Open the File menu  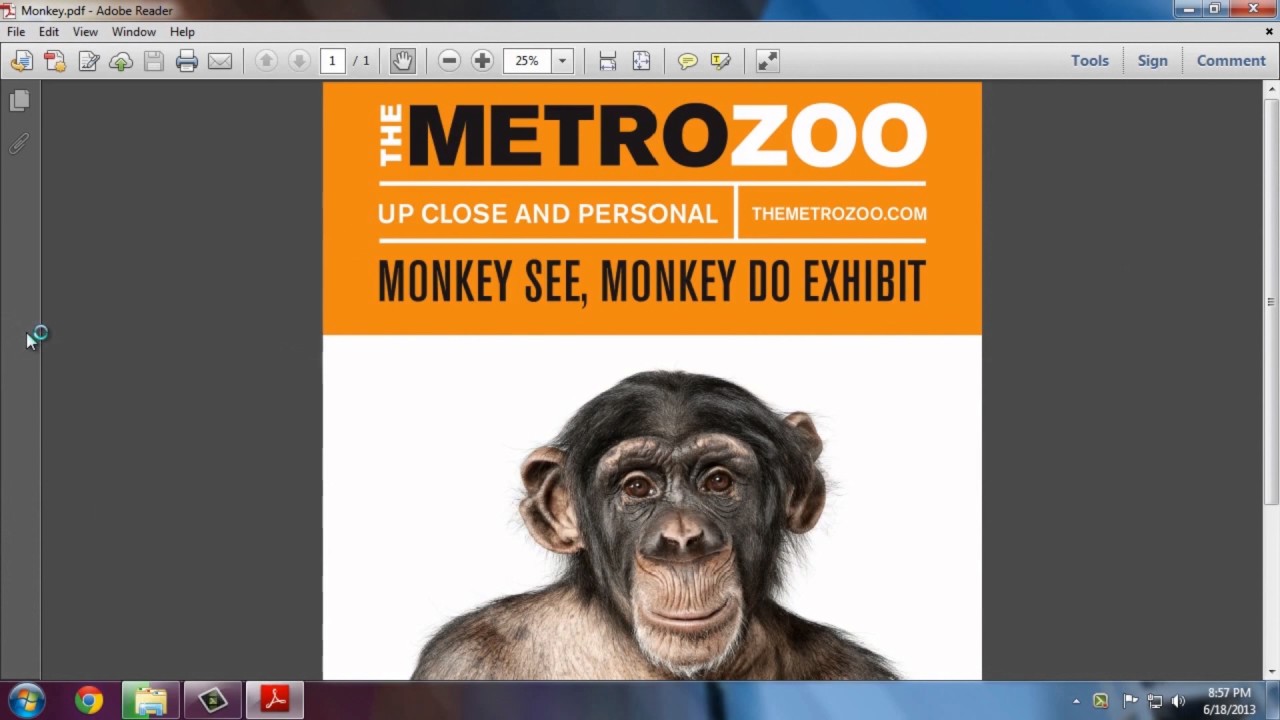coord(16,32)
